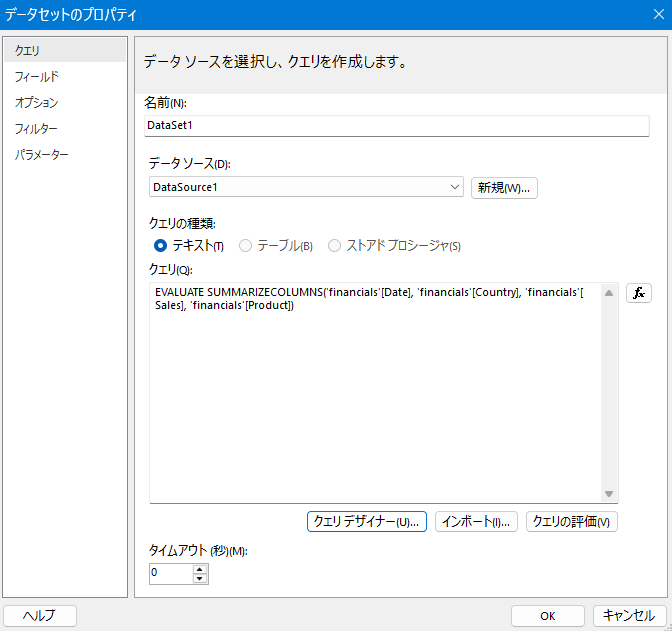Close the dataset properties dialog

coord(659,14)
